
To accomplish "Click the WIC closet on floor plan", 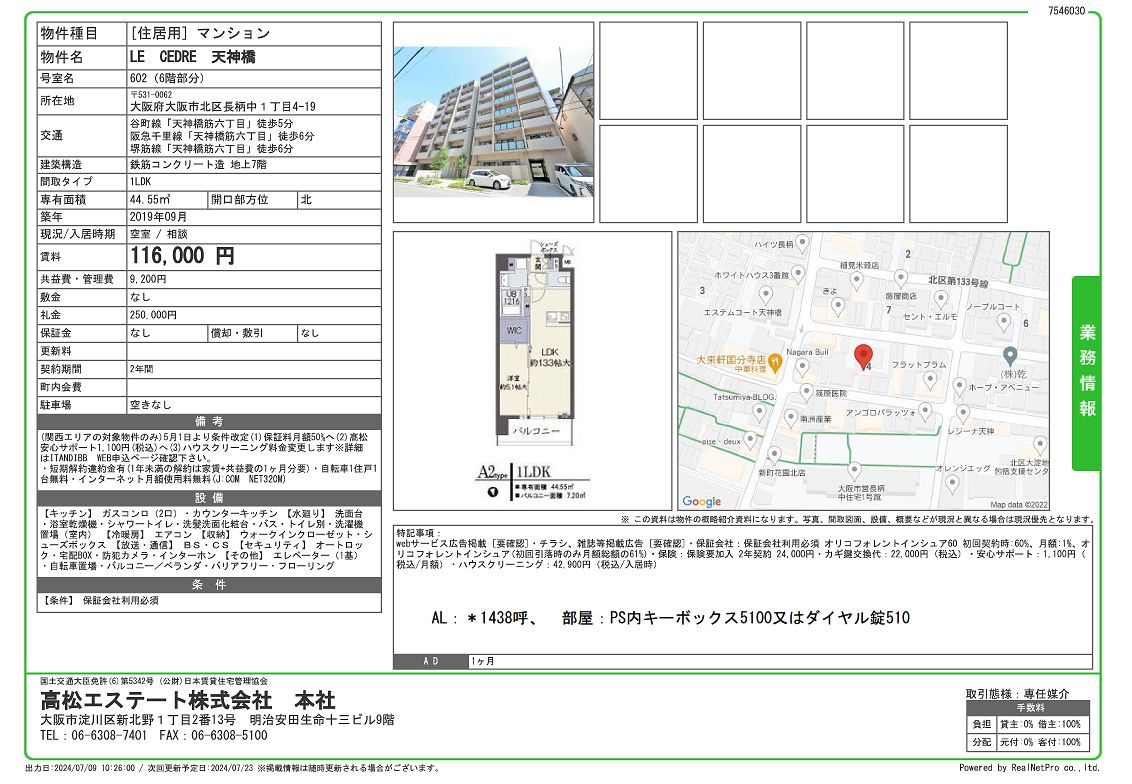I will click(x=514, y=331).
